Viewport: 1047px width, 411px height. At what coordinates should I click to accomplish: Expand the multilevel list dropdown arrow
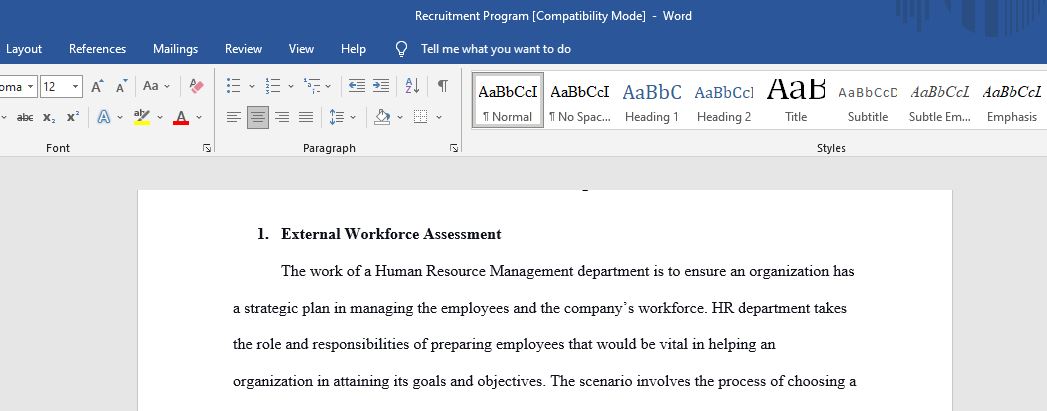pyautogui.click(x=328, y=86)
